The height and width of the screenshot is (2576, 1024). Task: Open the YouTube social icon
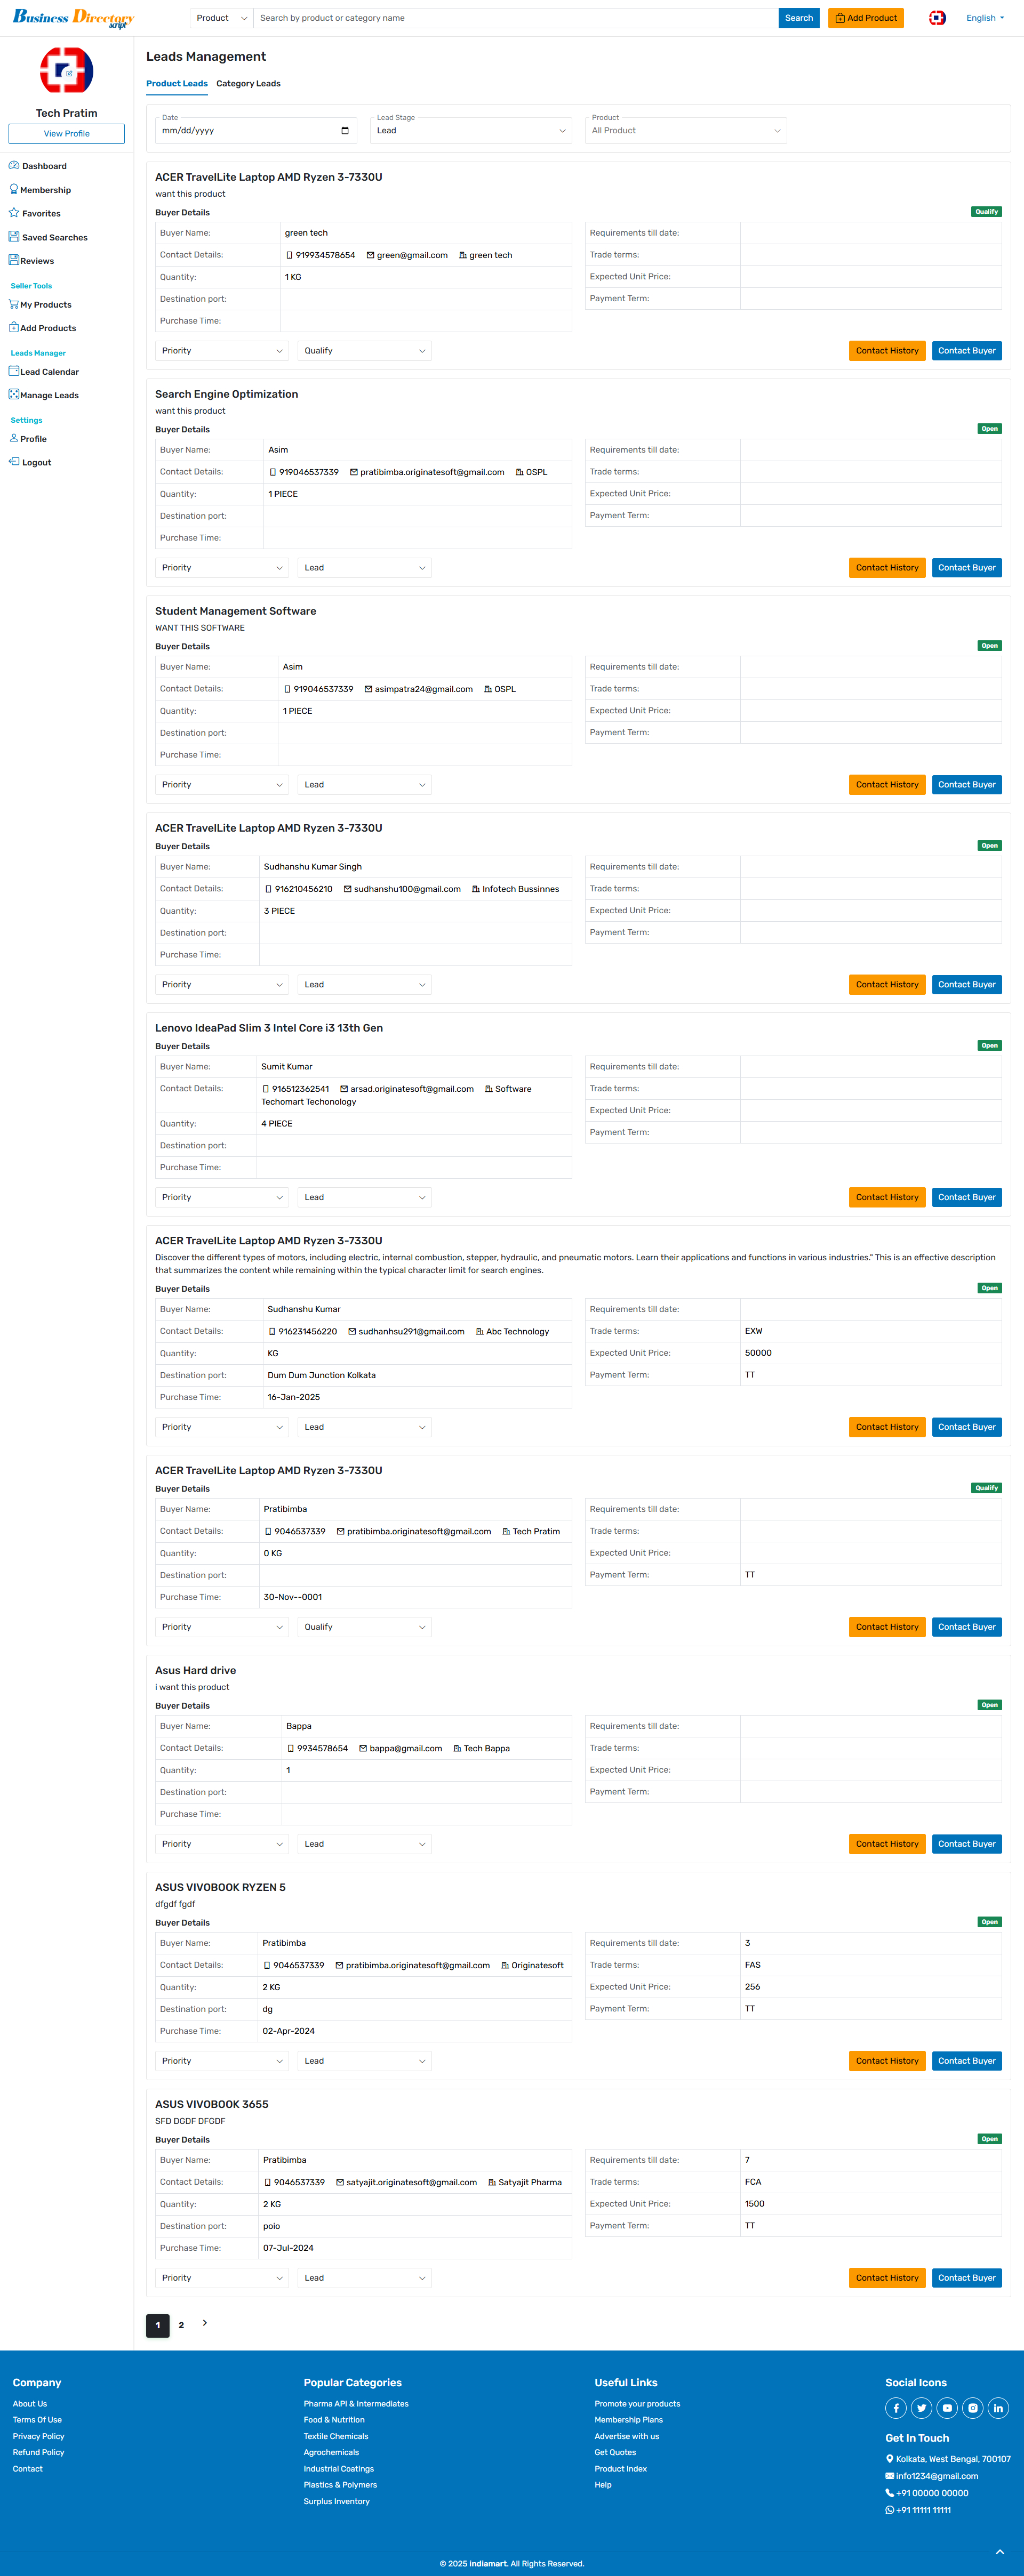tap(947, 2408)
